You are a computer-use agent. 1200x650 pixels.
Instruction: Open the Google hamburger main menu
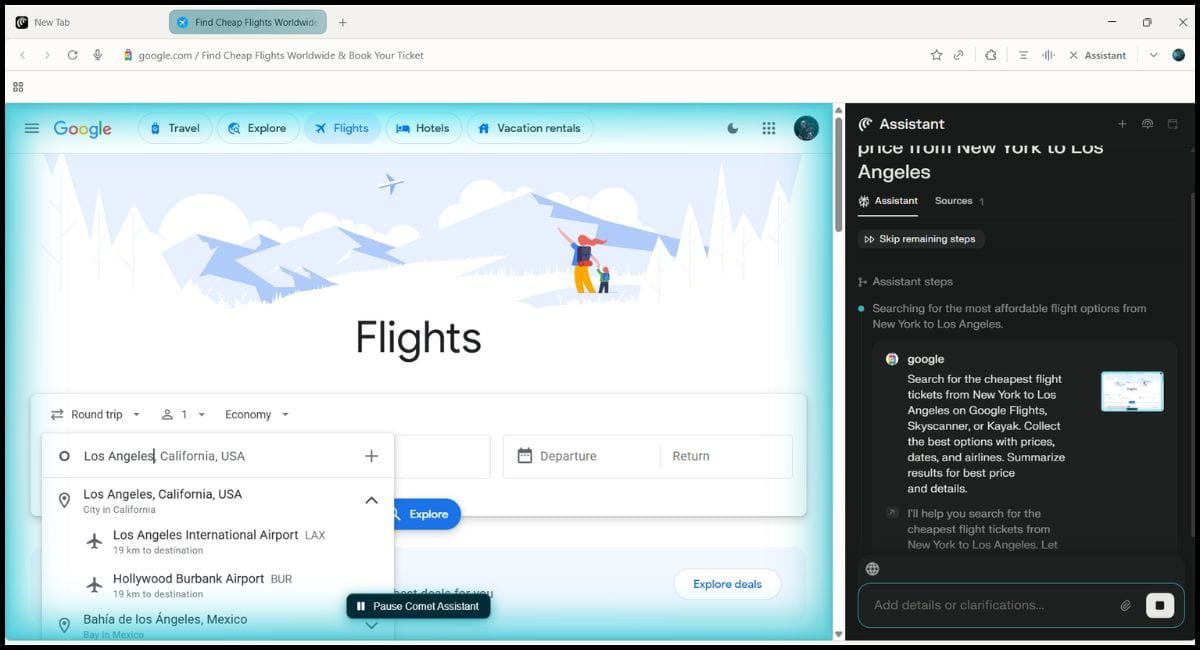point(31,128)
